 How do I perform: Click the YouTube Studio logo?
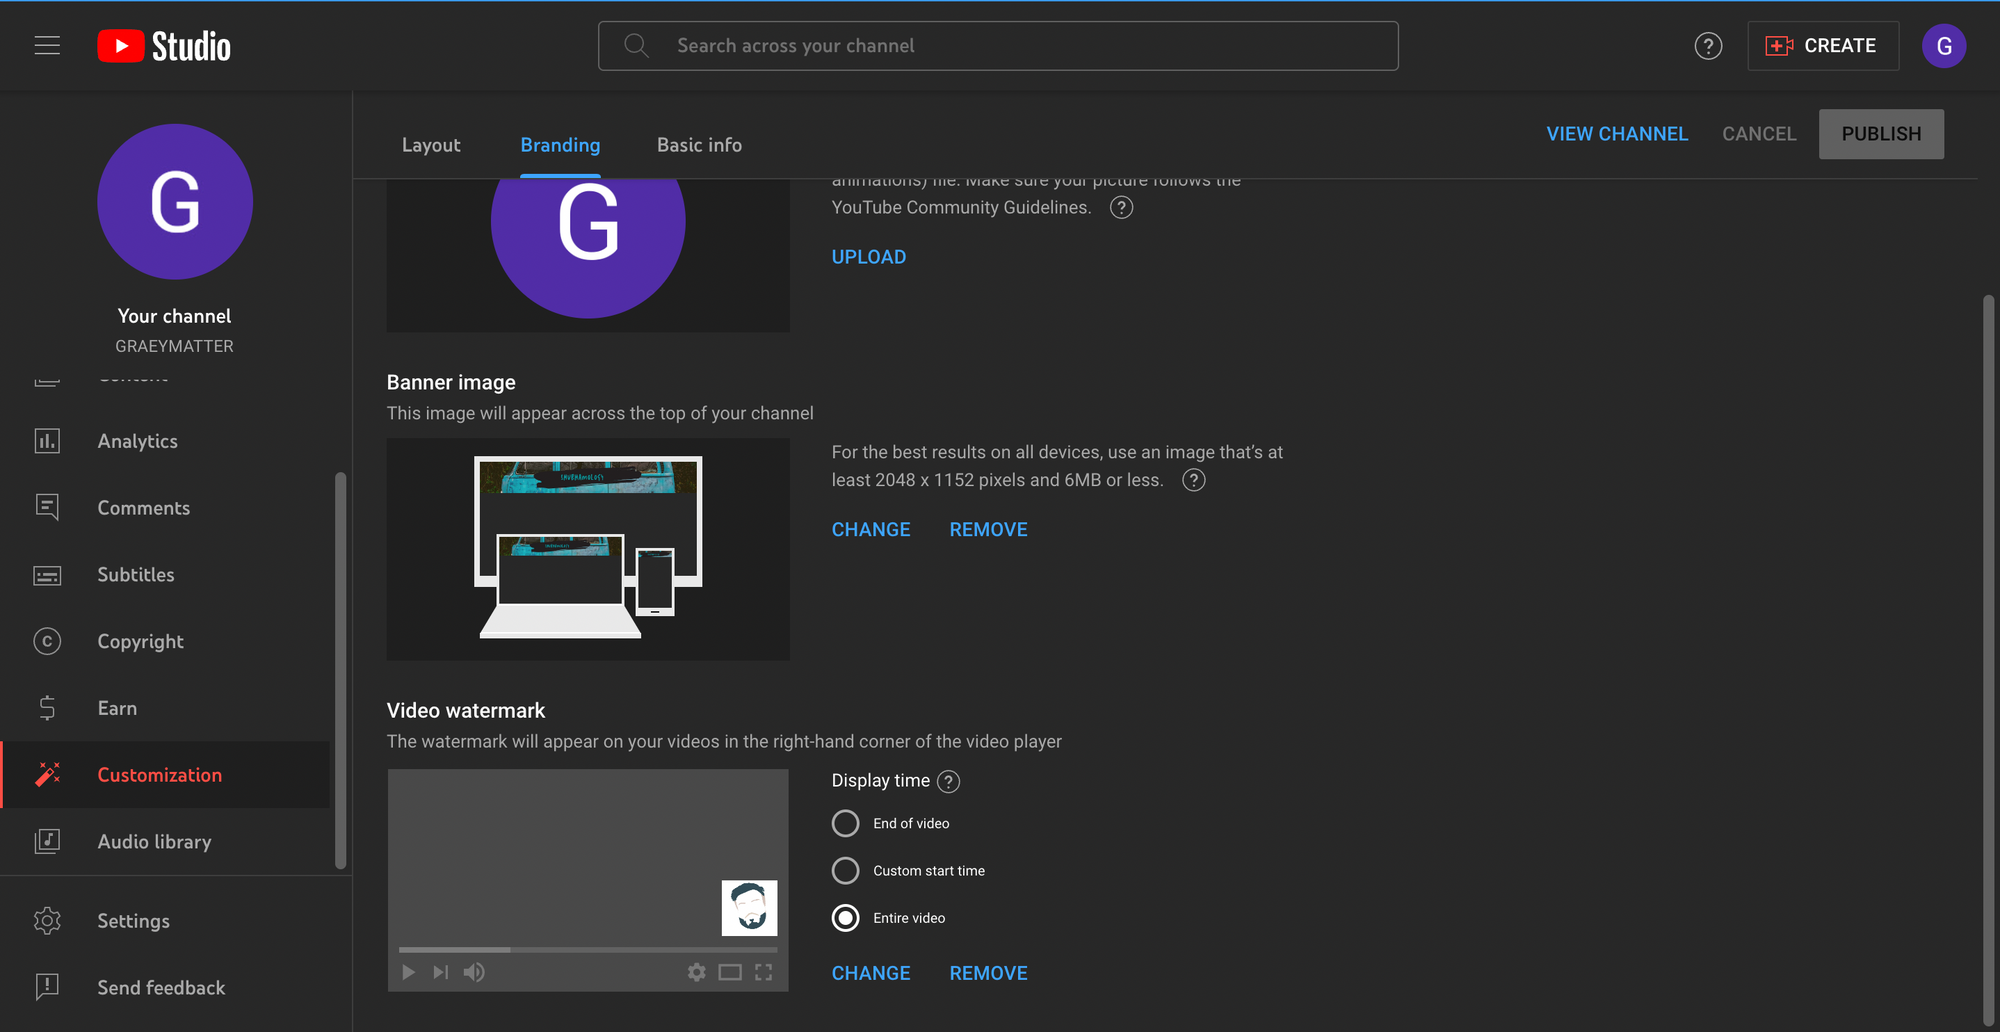pos(164,46)
